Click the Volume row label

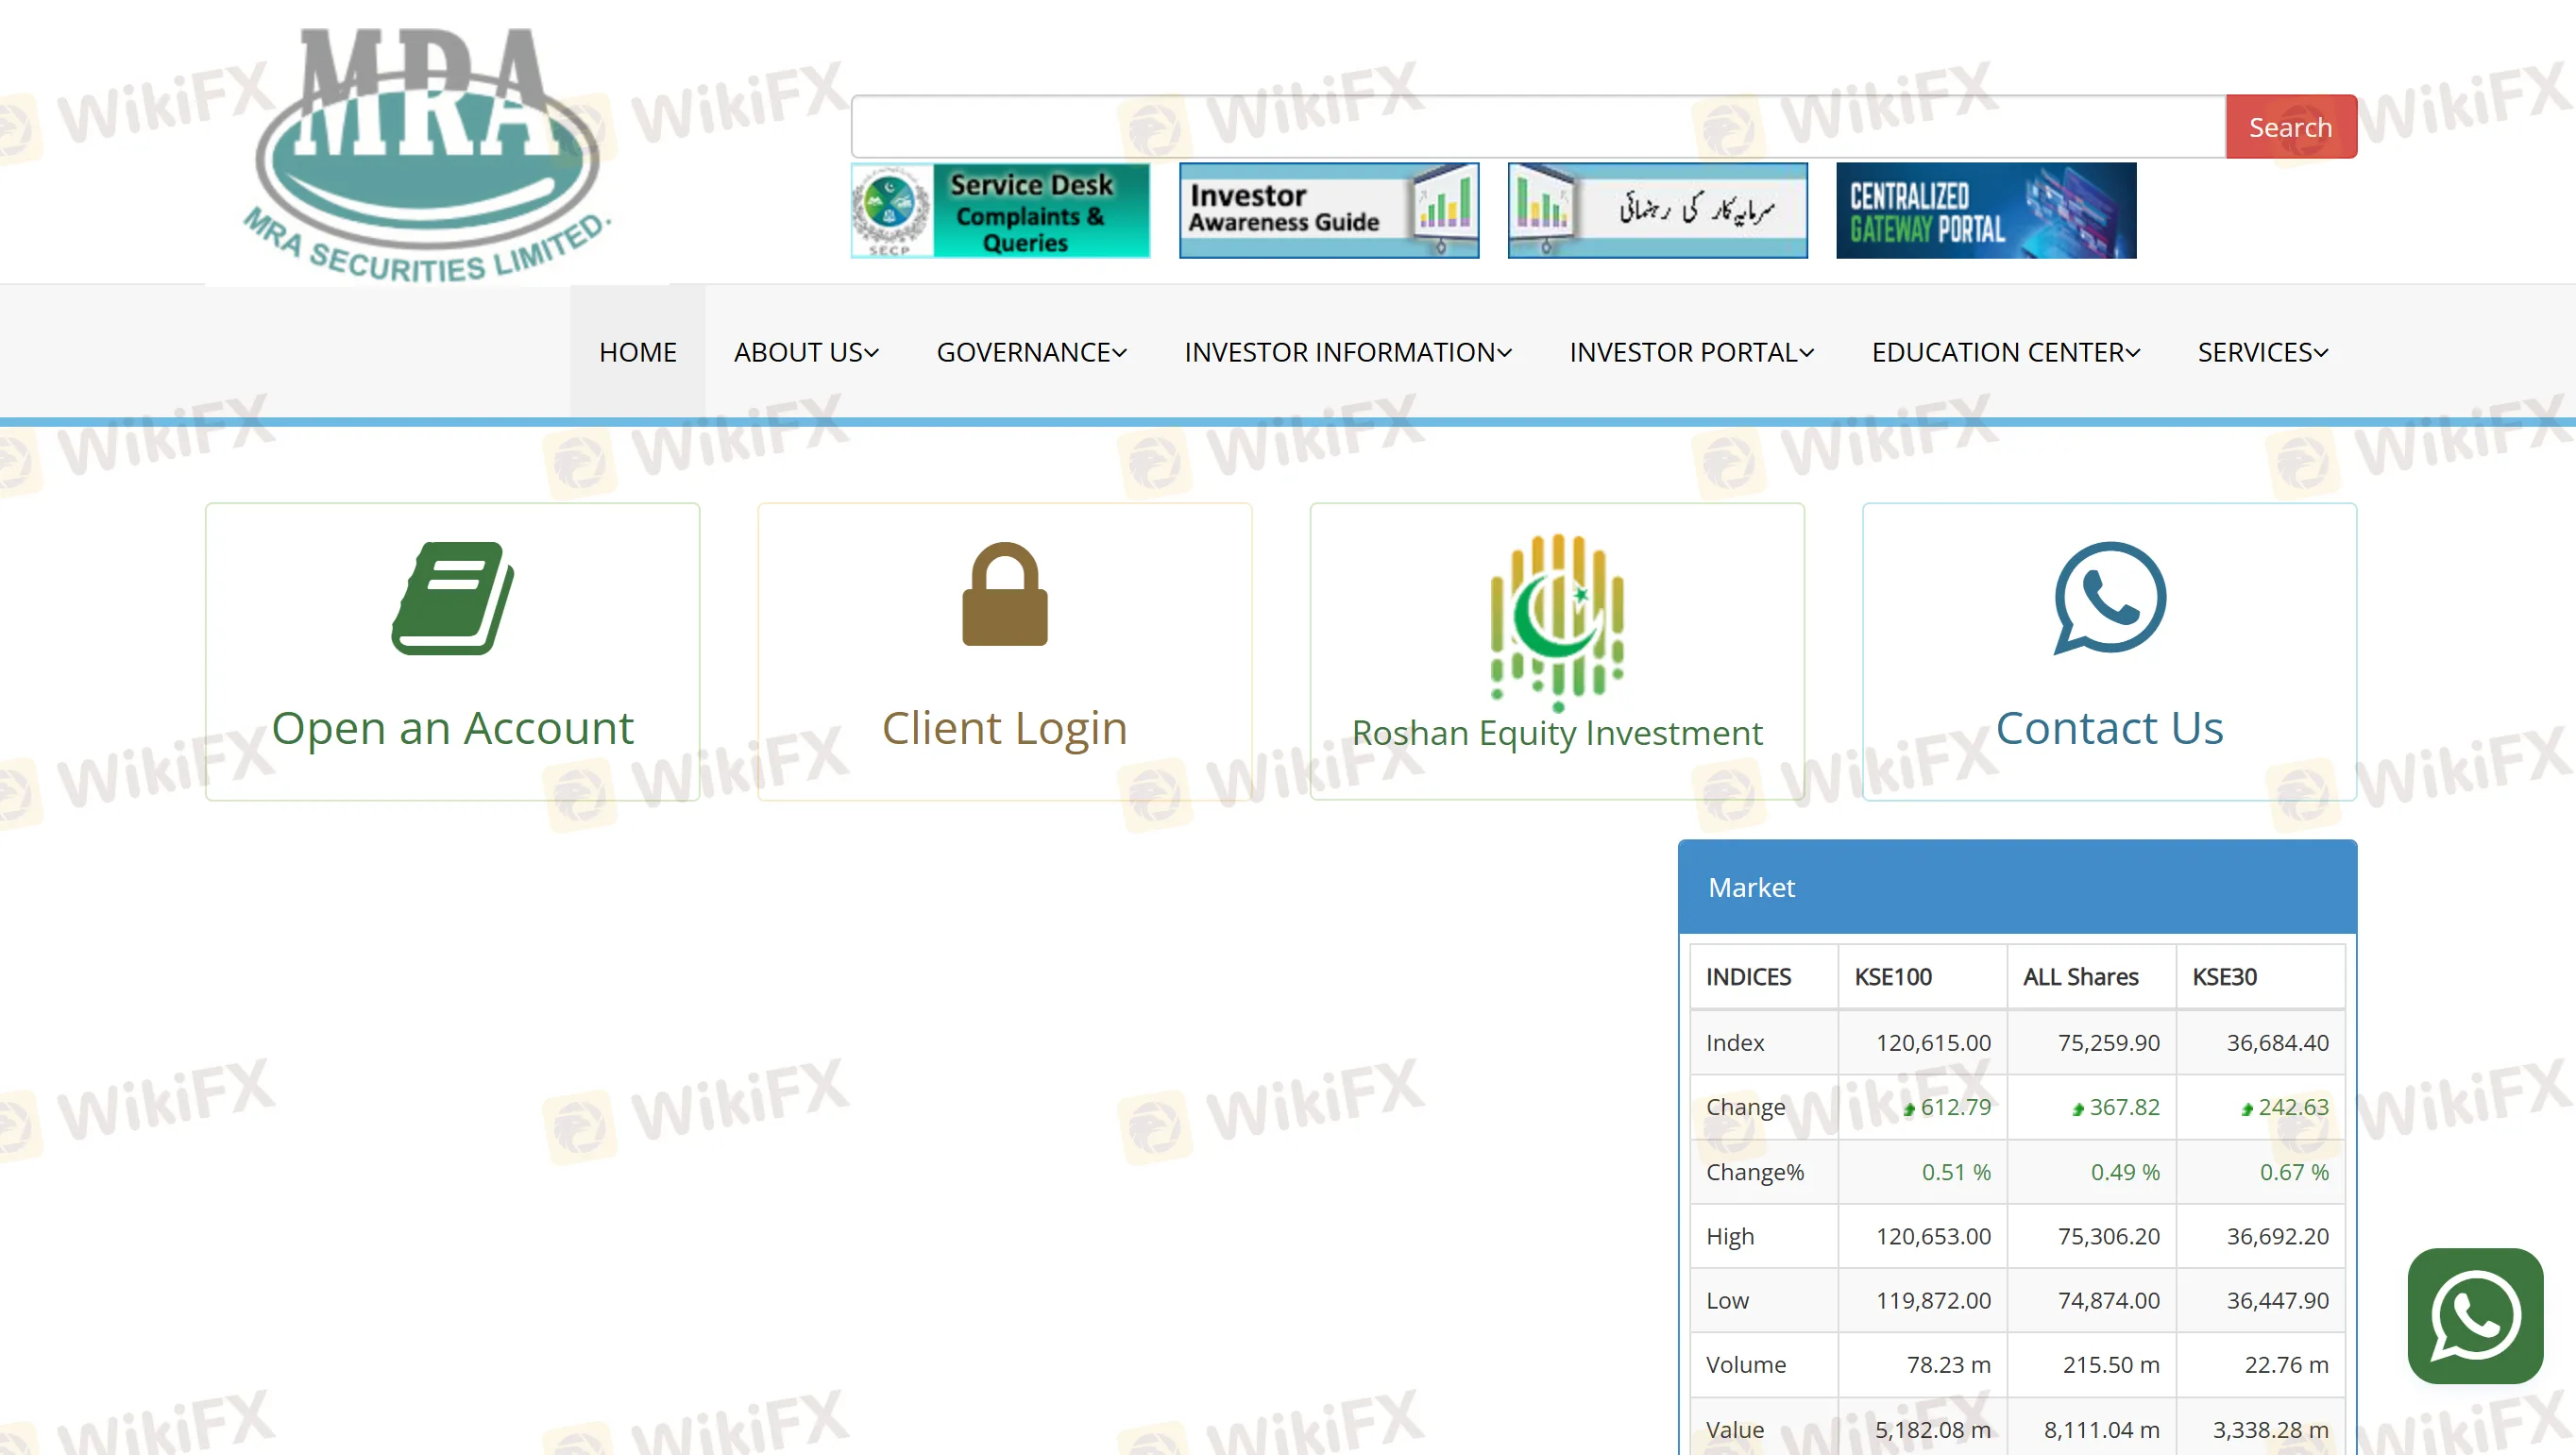pos(1746,1365)
